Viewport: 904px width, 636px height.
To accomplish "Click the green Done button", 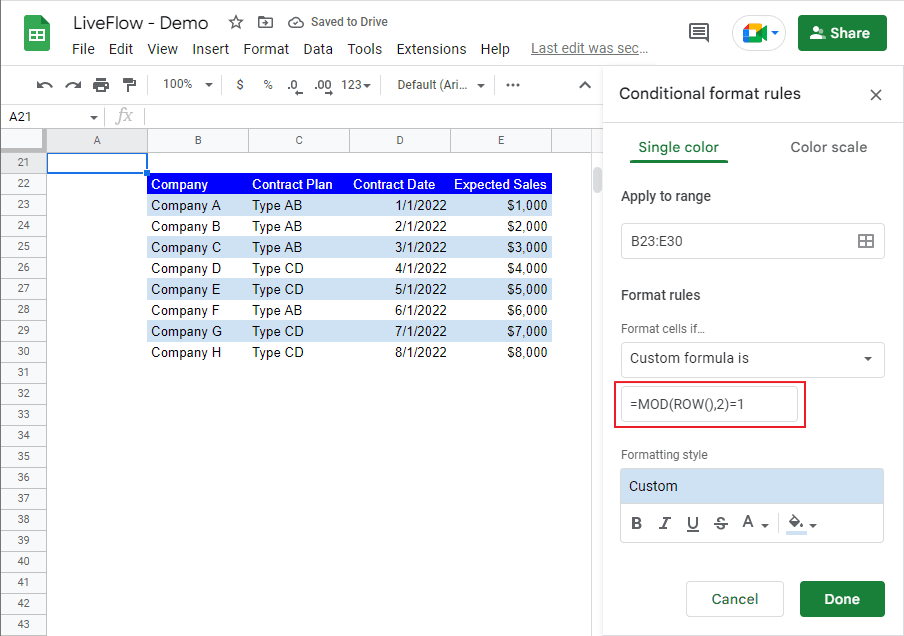I will [x=842, y=599].
